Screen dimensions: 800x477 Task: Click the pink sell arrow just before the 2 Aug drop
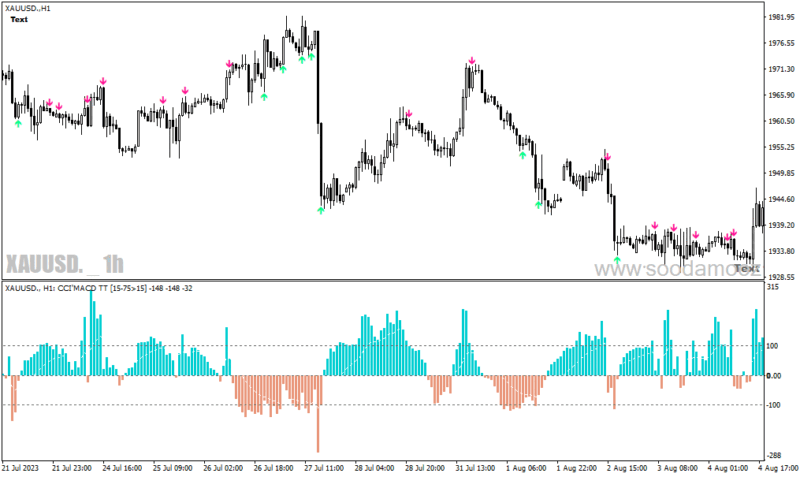point(607,157)
